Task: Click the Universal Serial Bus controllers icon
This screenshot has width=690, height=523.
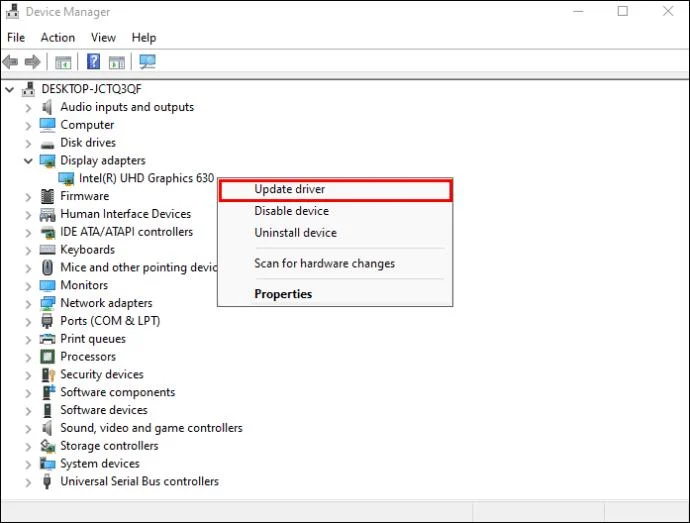Action: click(x=47, y=482)
